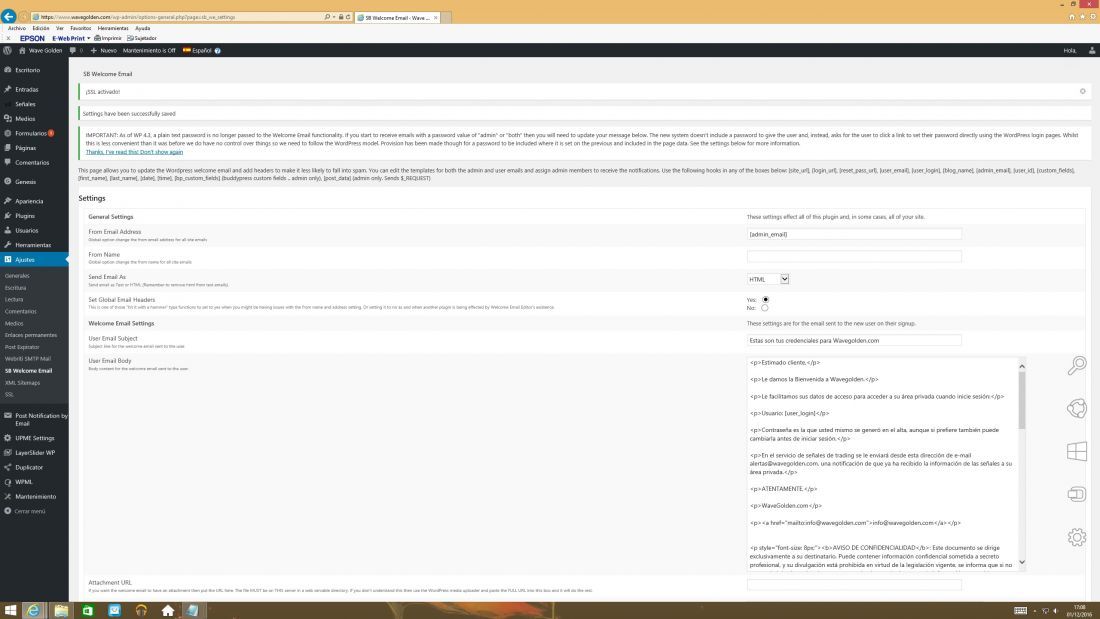1100x619 pixels.
Task: Open File Explorer from the taskbar
Action: [x=61, y=611]
